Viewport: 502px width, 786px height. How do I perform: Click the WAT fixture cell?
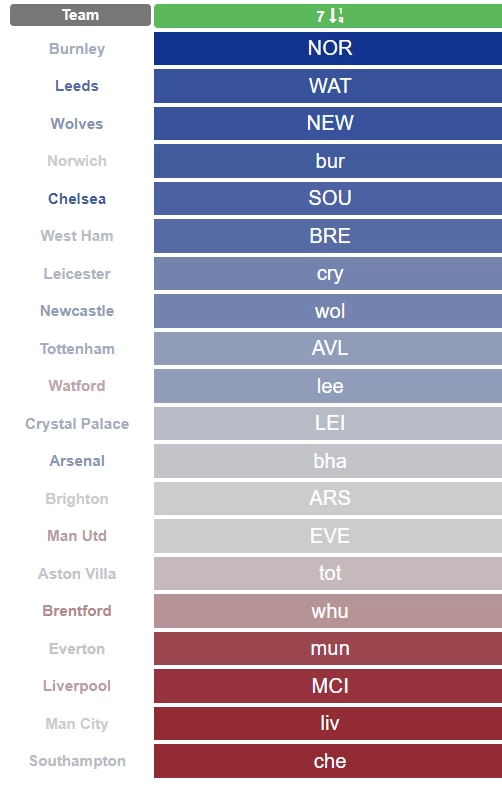point(328,86)
